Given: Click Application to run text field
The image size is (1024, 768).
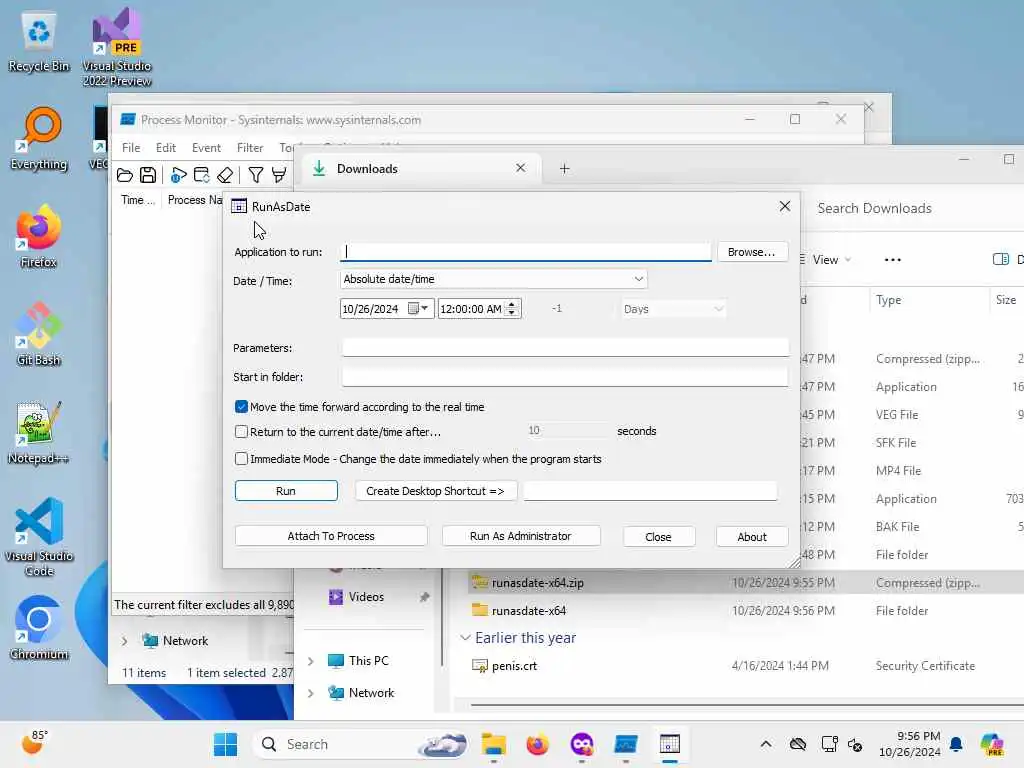Looking at the screenshot, I should (x=526, y=252).
